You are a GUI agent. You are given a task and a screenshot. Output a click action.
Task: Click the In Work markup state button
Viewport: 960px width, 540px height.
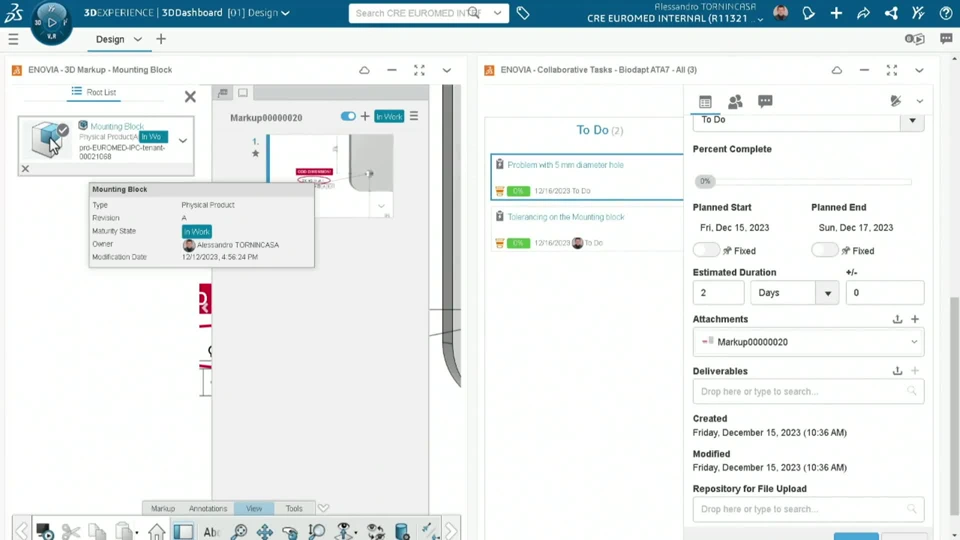click(x=389, y=116)
